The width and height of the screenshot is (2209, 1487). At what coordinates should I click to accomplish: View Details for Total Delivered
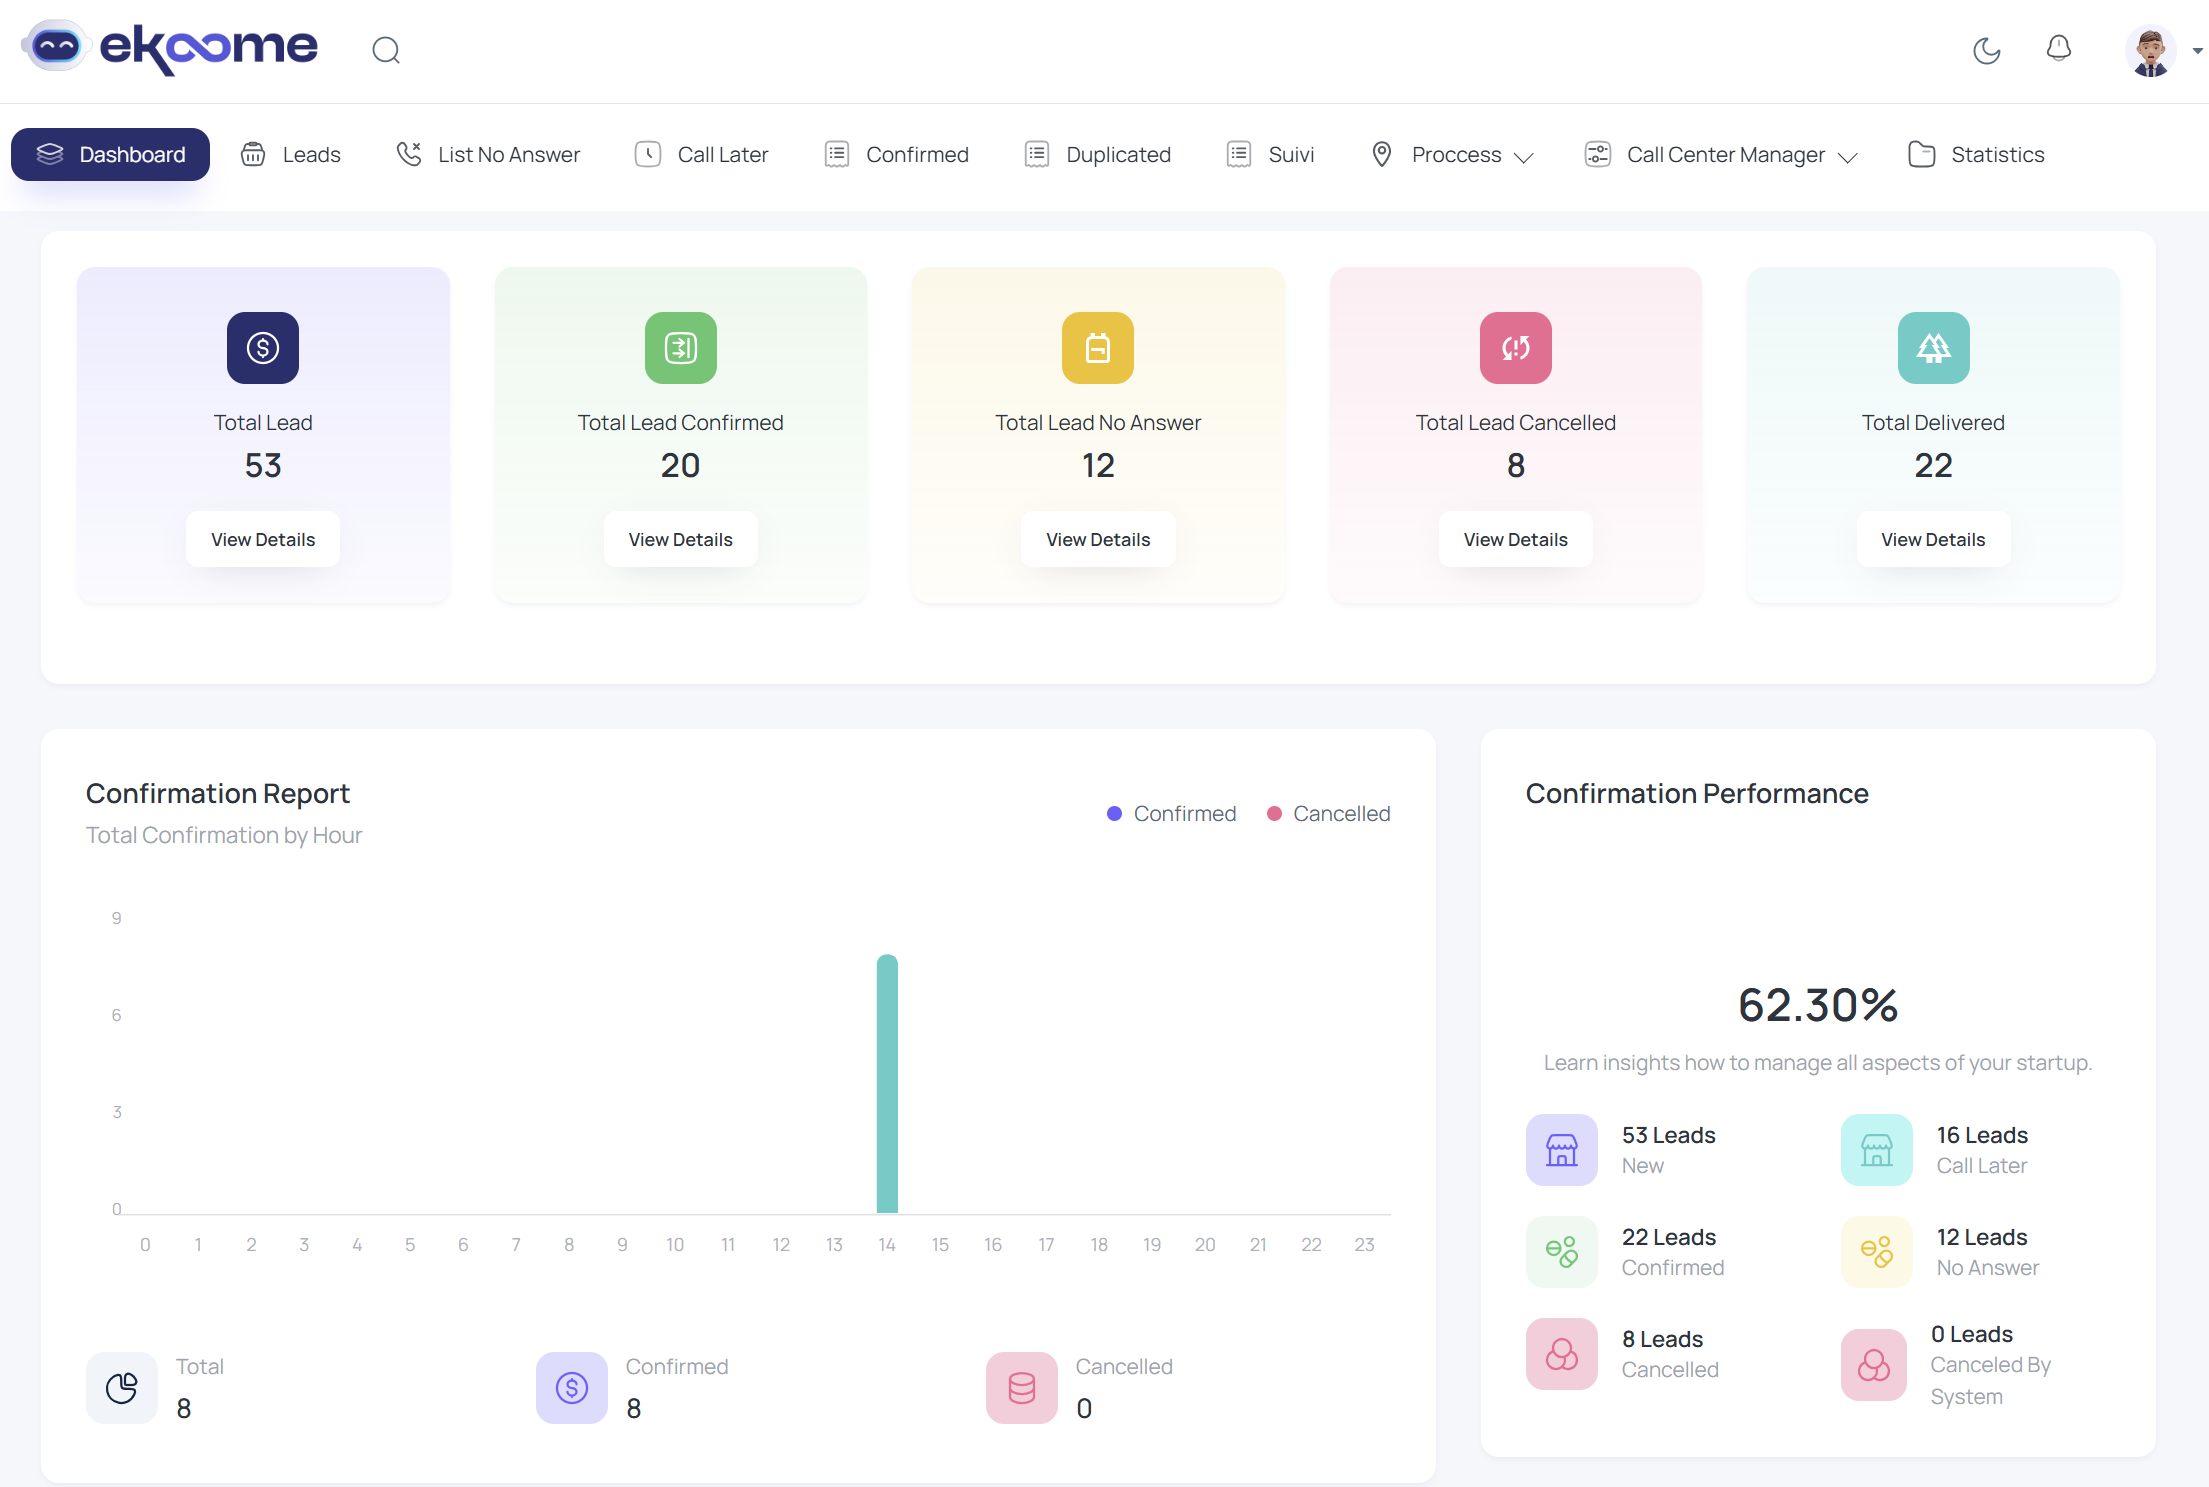(x=1932, y=540)
